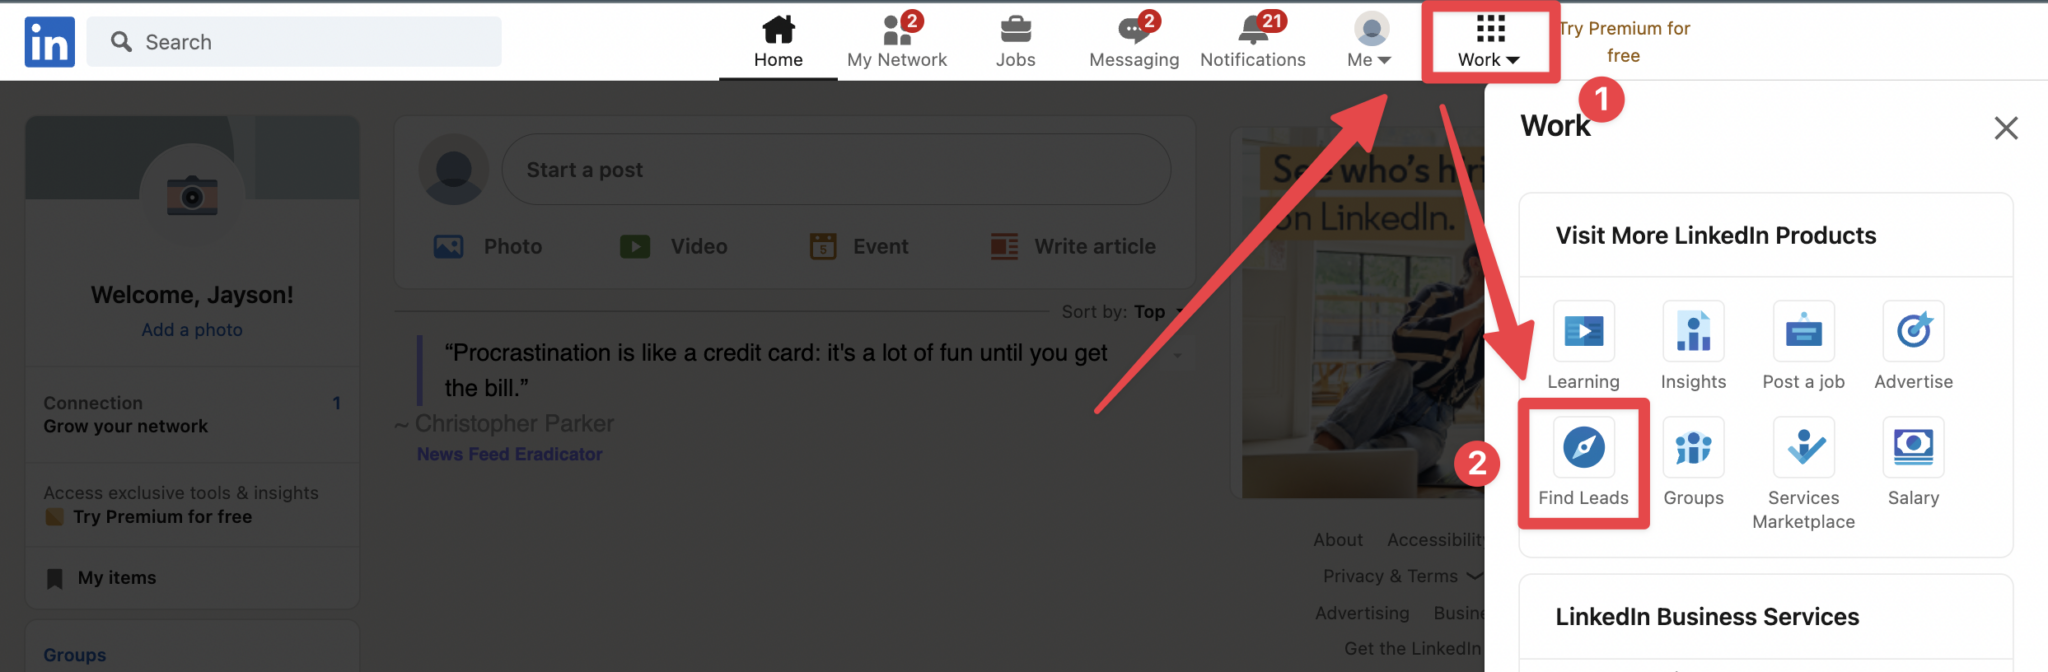Open Connection Grow your network
Viewport: 2048px width, 672px height.
192,414
